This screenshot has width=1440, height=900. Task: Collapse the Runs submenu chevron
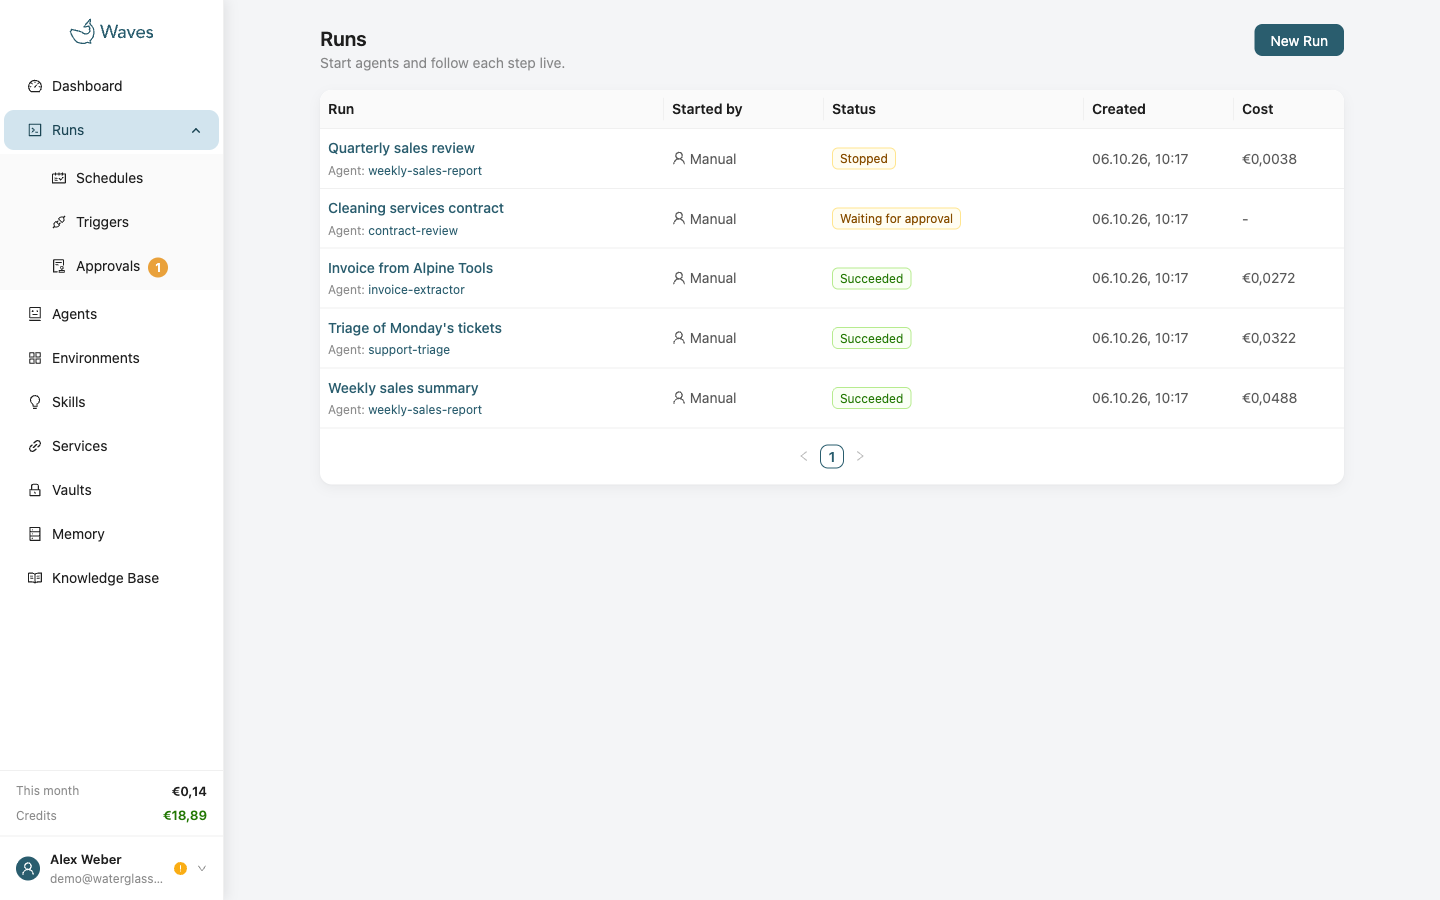196,130
